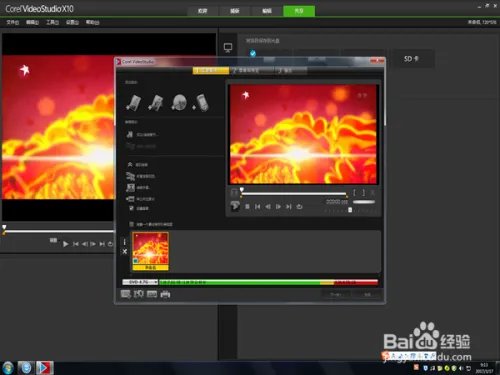Click the import from mobile device icon

[201, 103]
